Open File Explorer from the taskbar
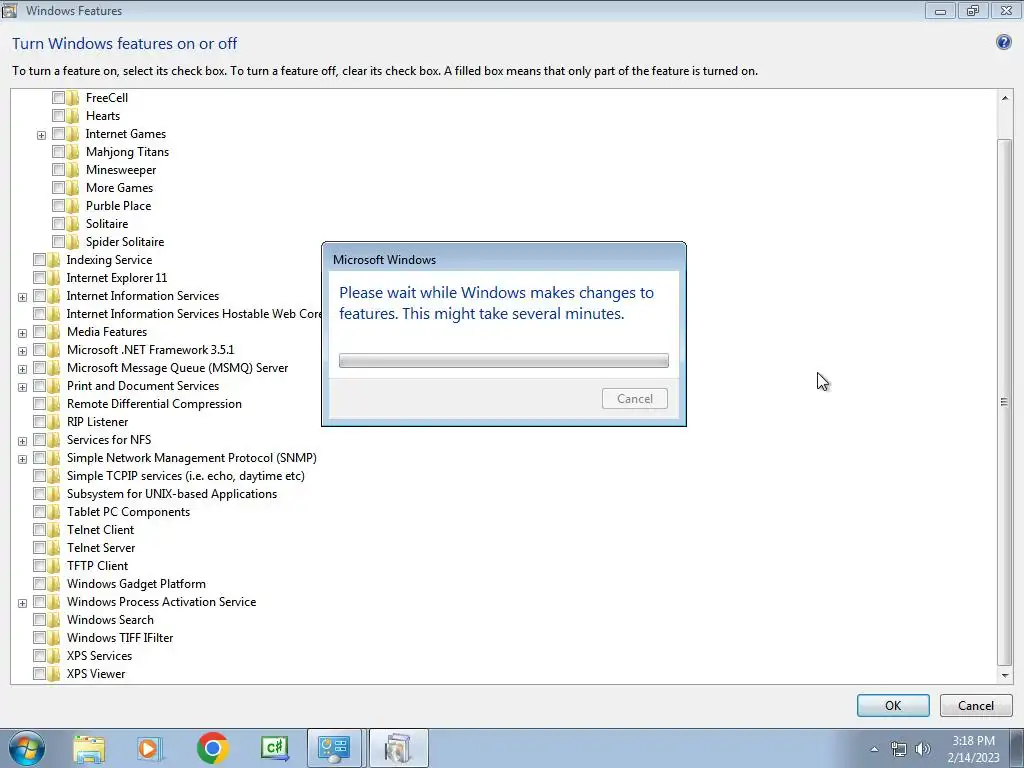This screenshot has height=768, width=1024. coord(89,748)
